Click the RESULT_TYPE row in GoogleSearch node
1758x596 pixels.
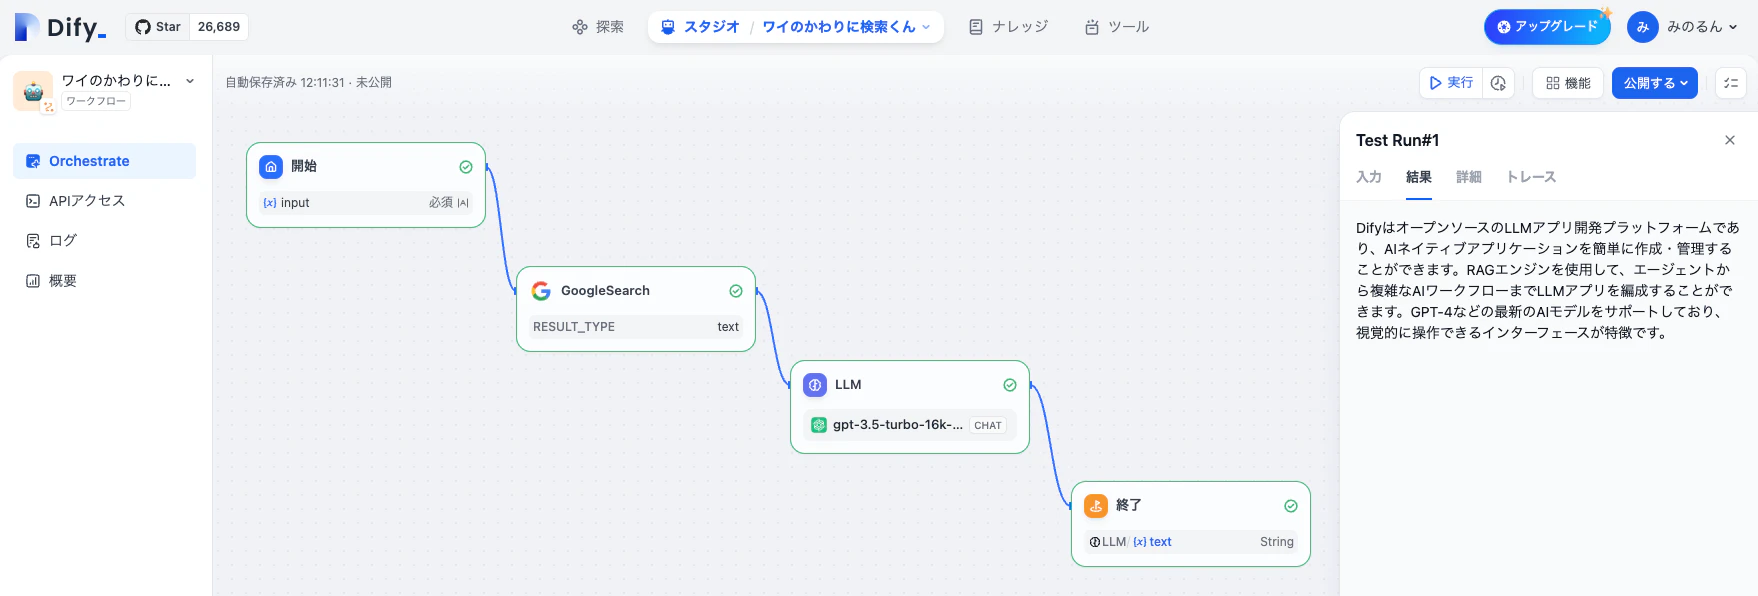pyautogui.click(x=636, y=327)
